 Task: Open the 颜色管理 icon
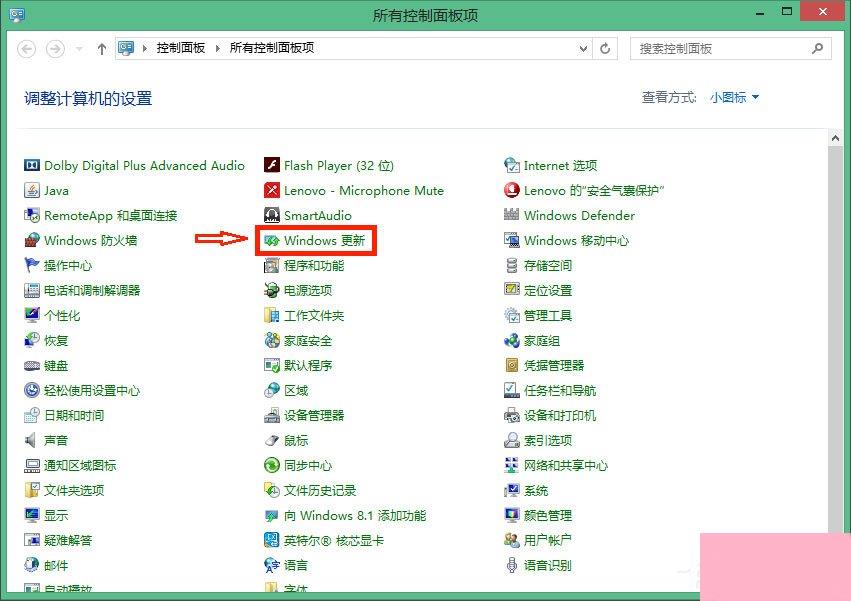512,515
